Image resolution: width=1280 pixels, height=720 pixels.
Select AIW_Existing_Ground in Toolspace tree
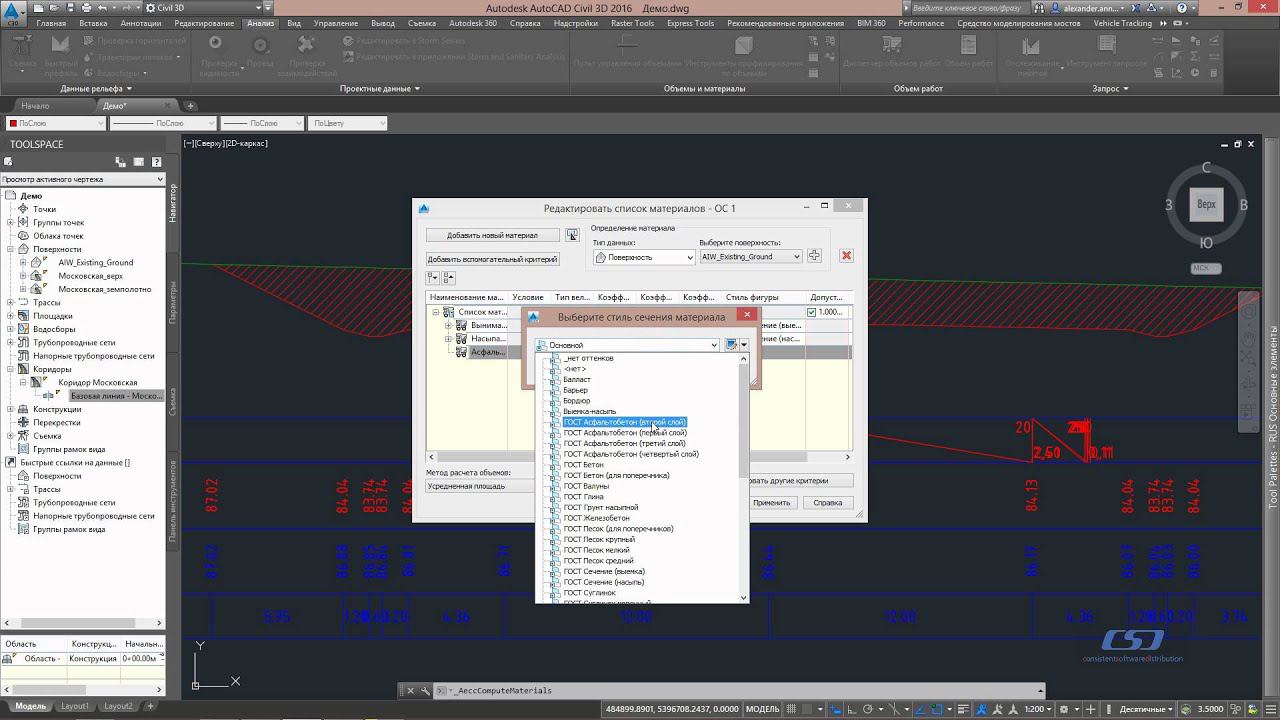[x=96, y=263]
